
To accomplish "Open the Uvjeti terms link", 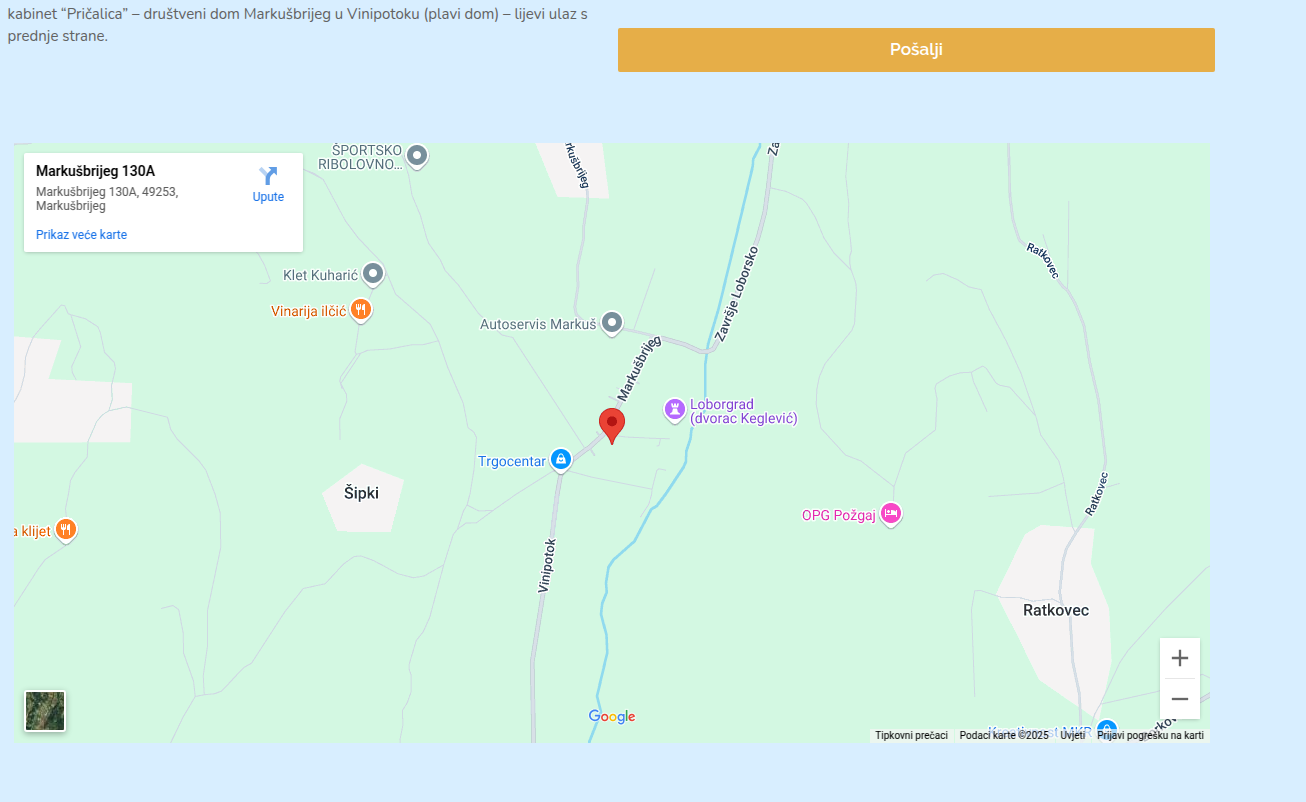I will coord(1072,735).
